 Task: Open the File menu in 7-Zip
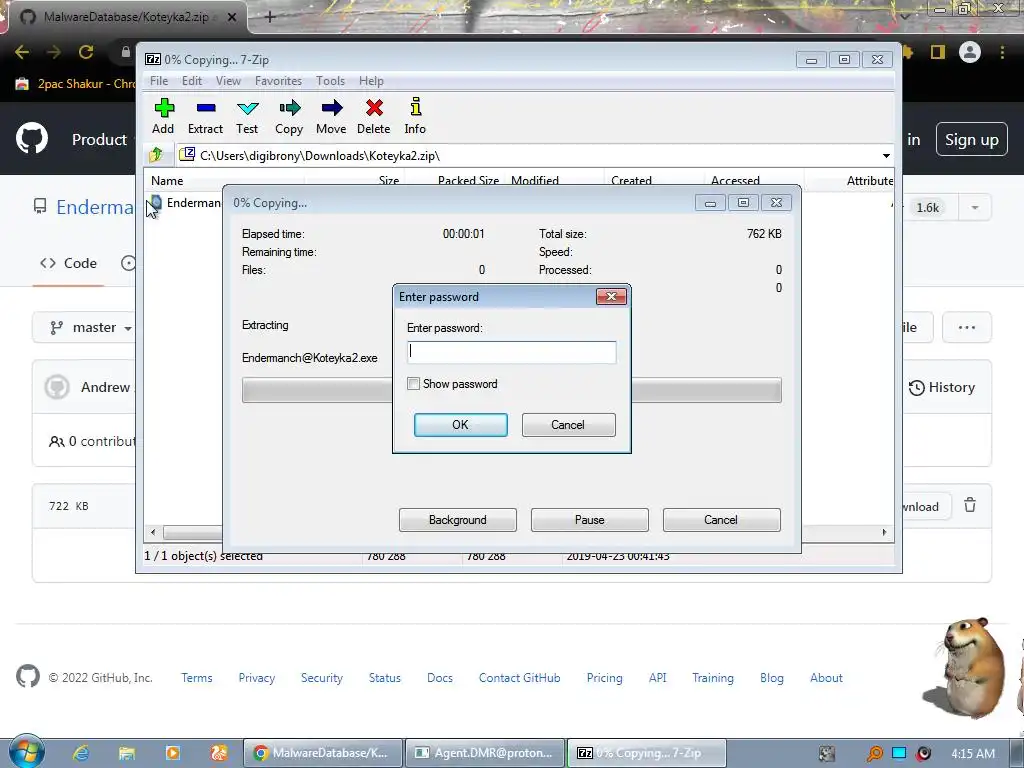click(x=159, y=80)
